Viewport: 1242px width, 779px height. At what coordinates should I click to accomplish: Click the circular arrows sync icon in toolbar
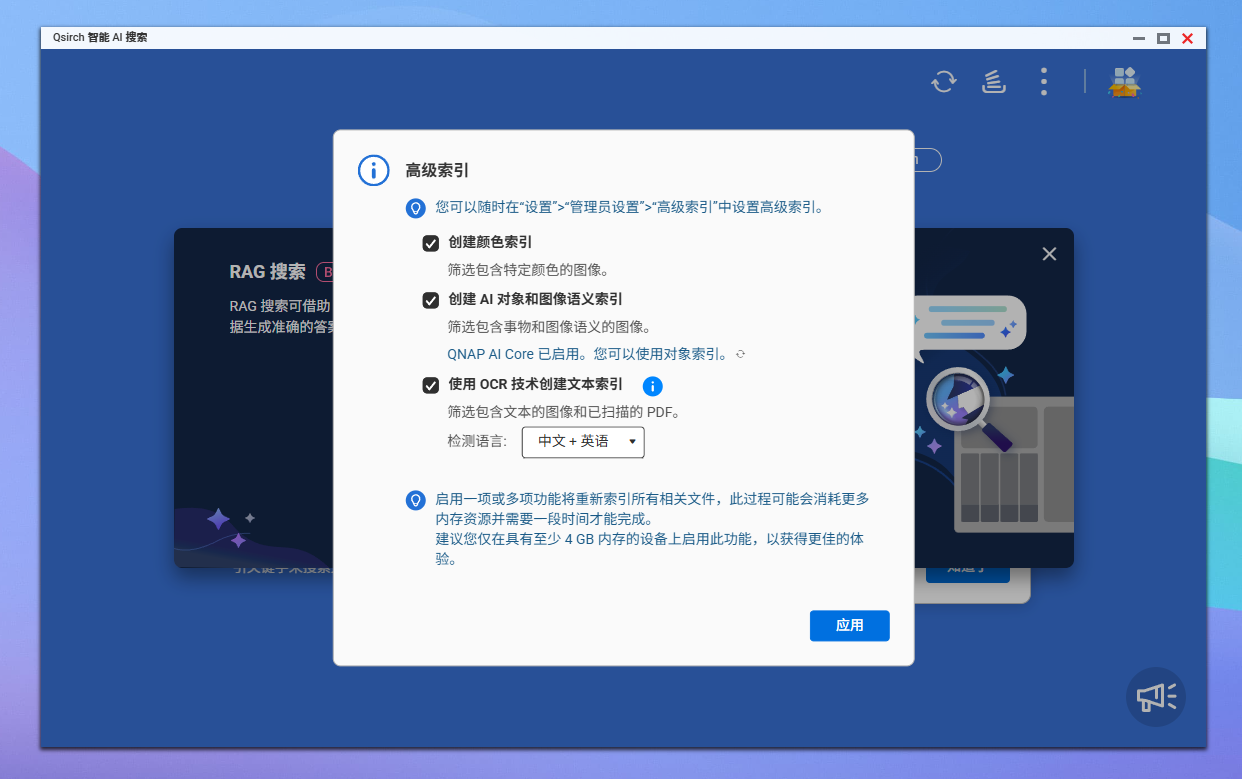tap(943, 81)
